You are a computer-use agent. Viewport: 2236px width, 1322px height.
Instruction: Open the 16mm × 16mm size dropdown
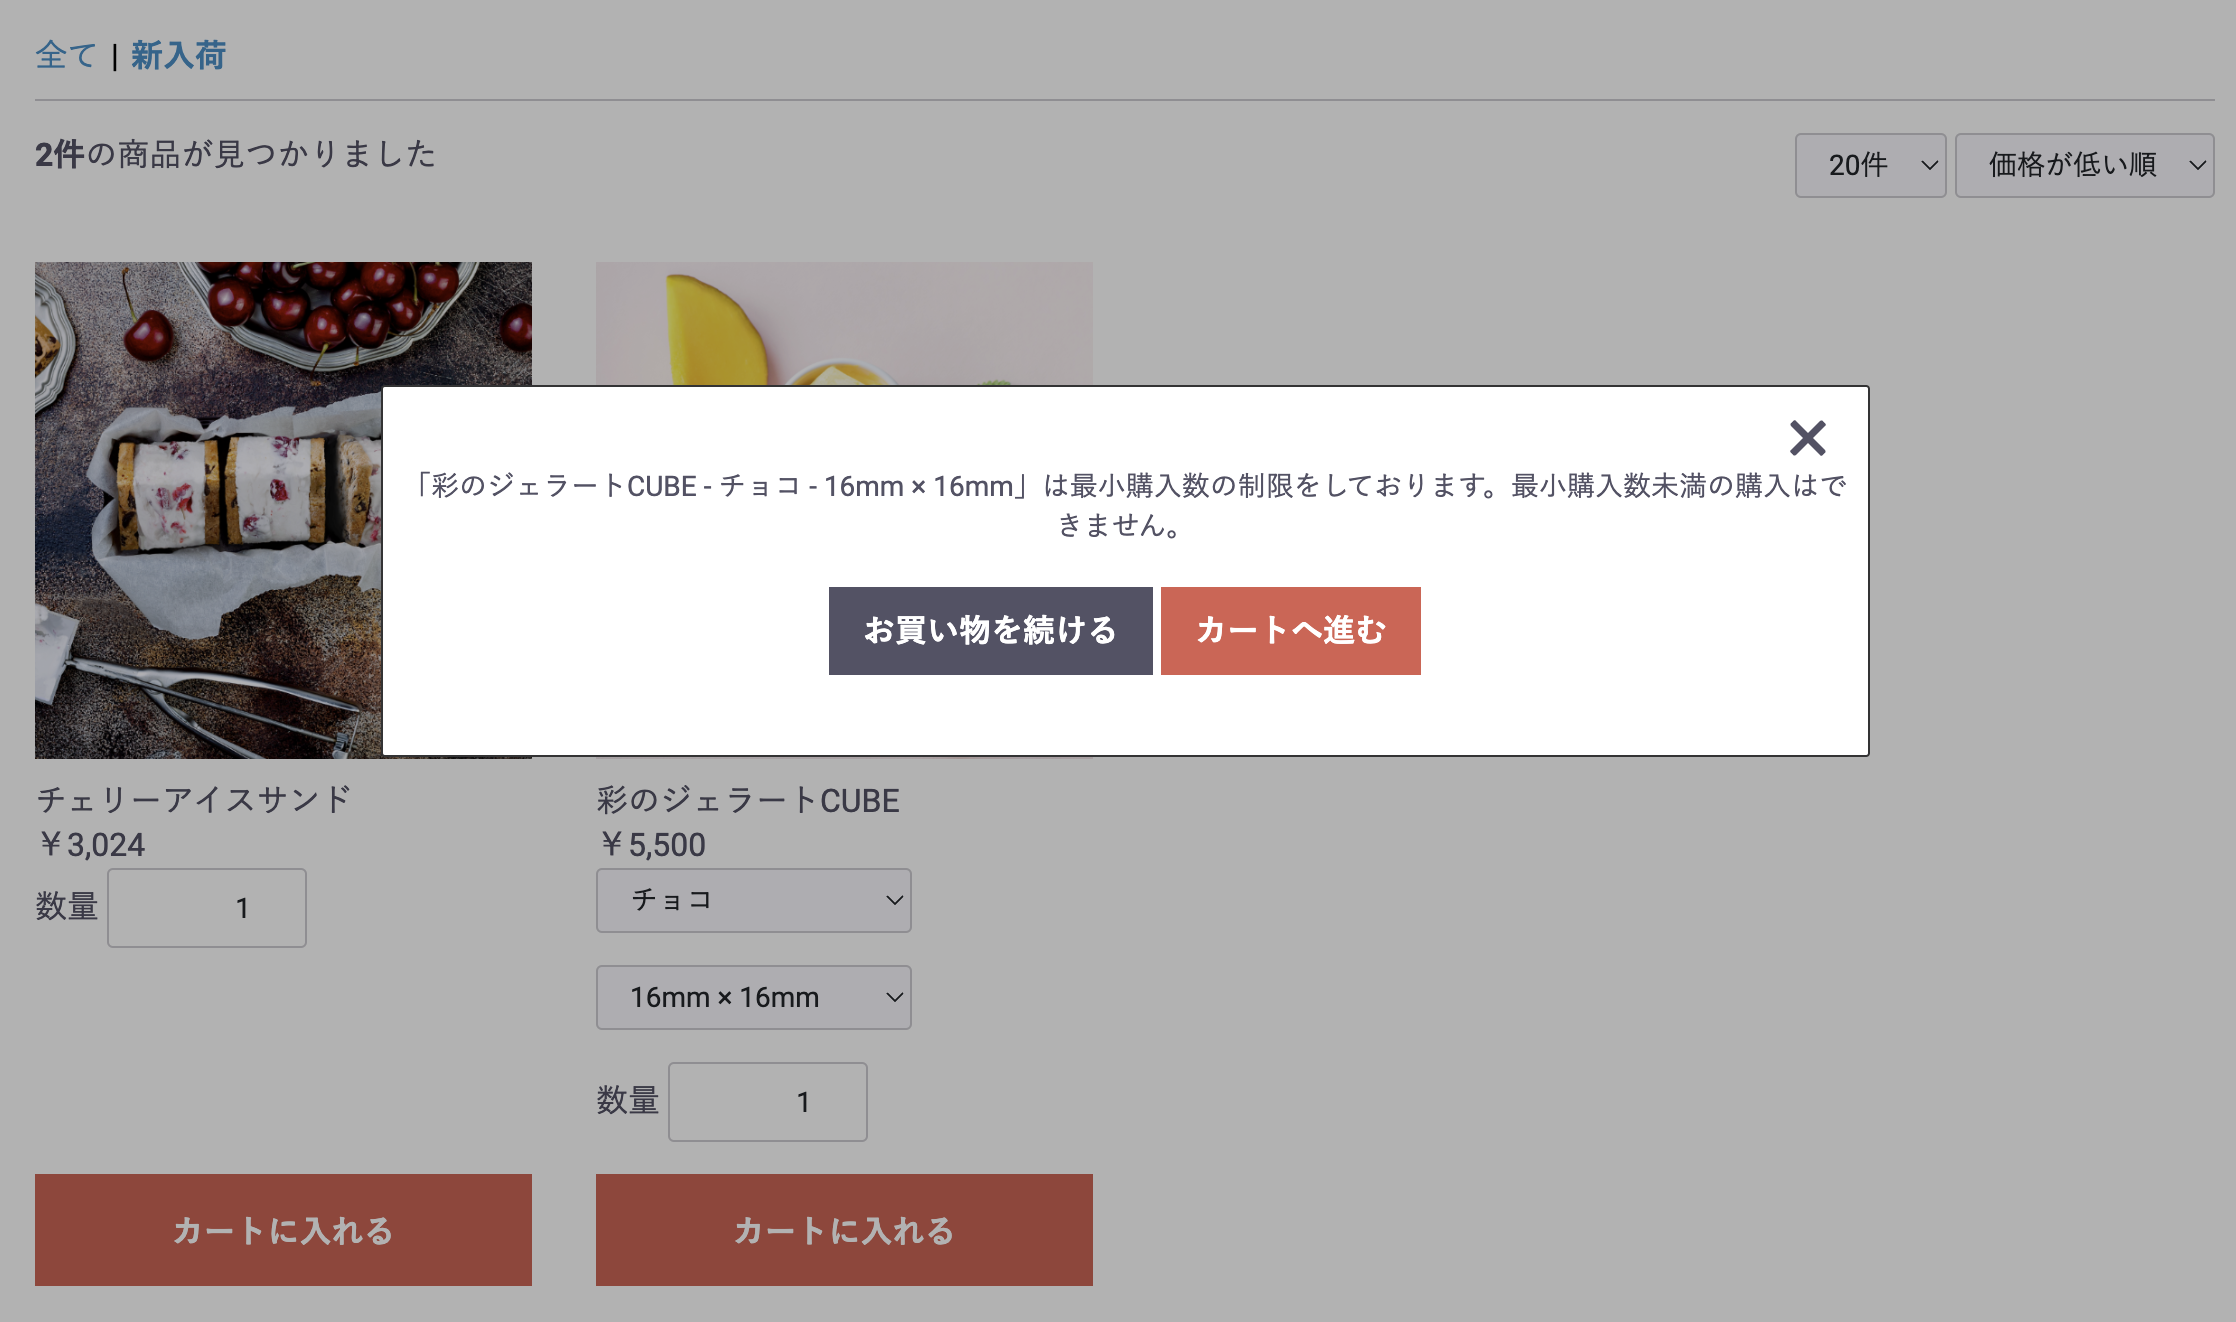753,997
